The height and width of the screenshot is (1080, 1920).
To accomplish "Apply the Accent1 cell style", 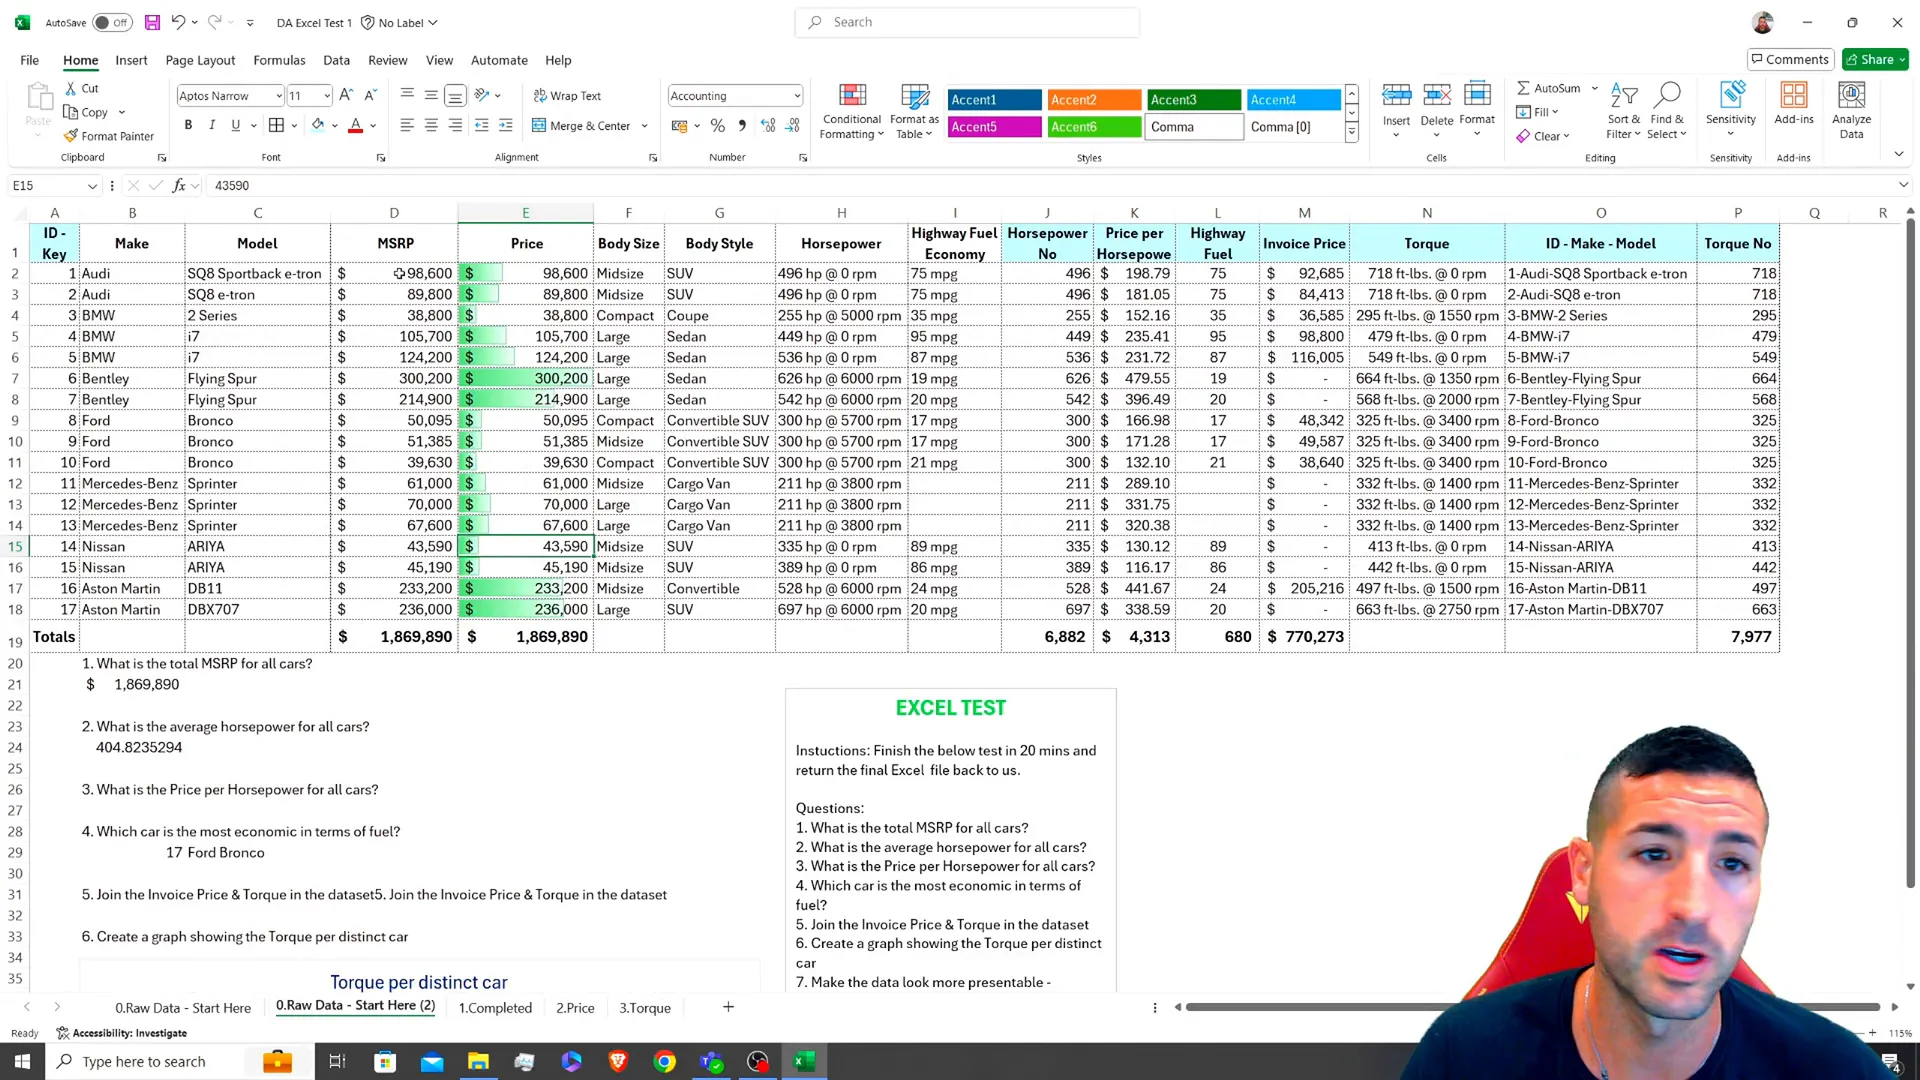I will [x=994, y=99].
